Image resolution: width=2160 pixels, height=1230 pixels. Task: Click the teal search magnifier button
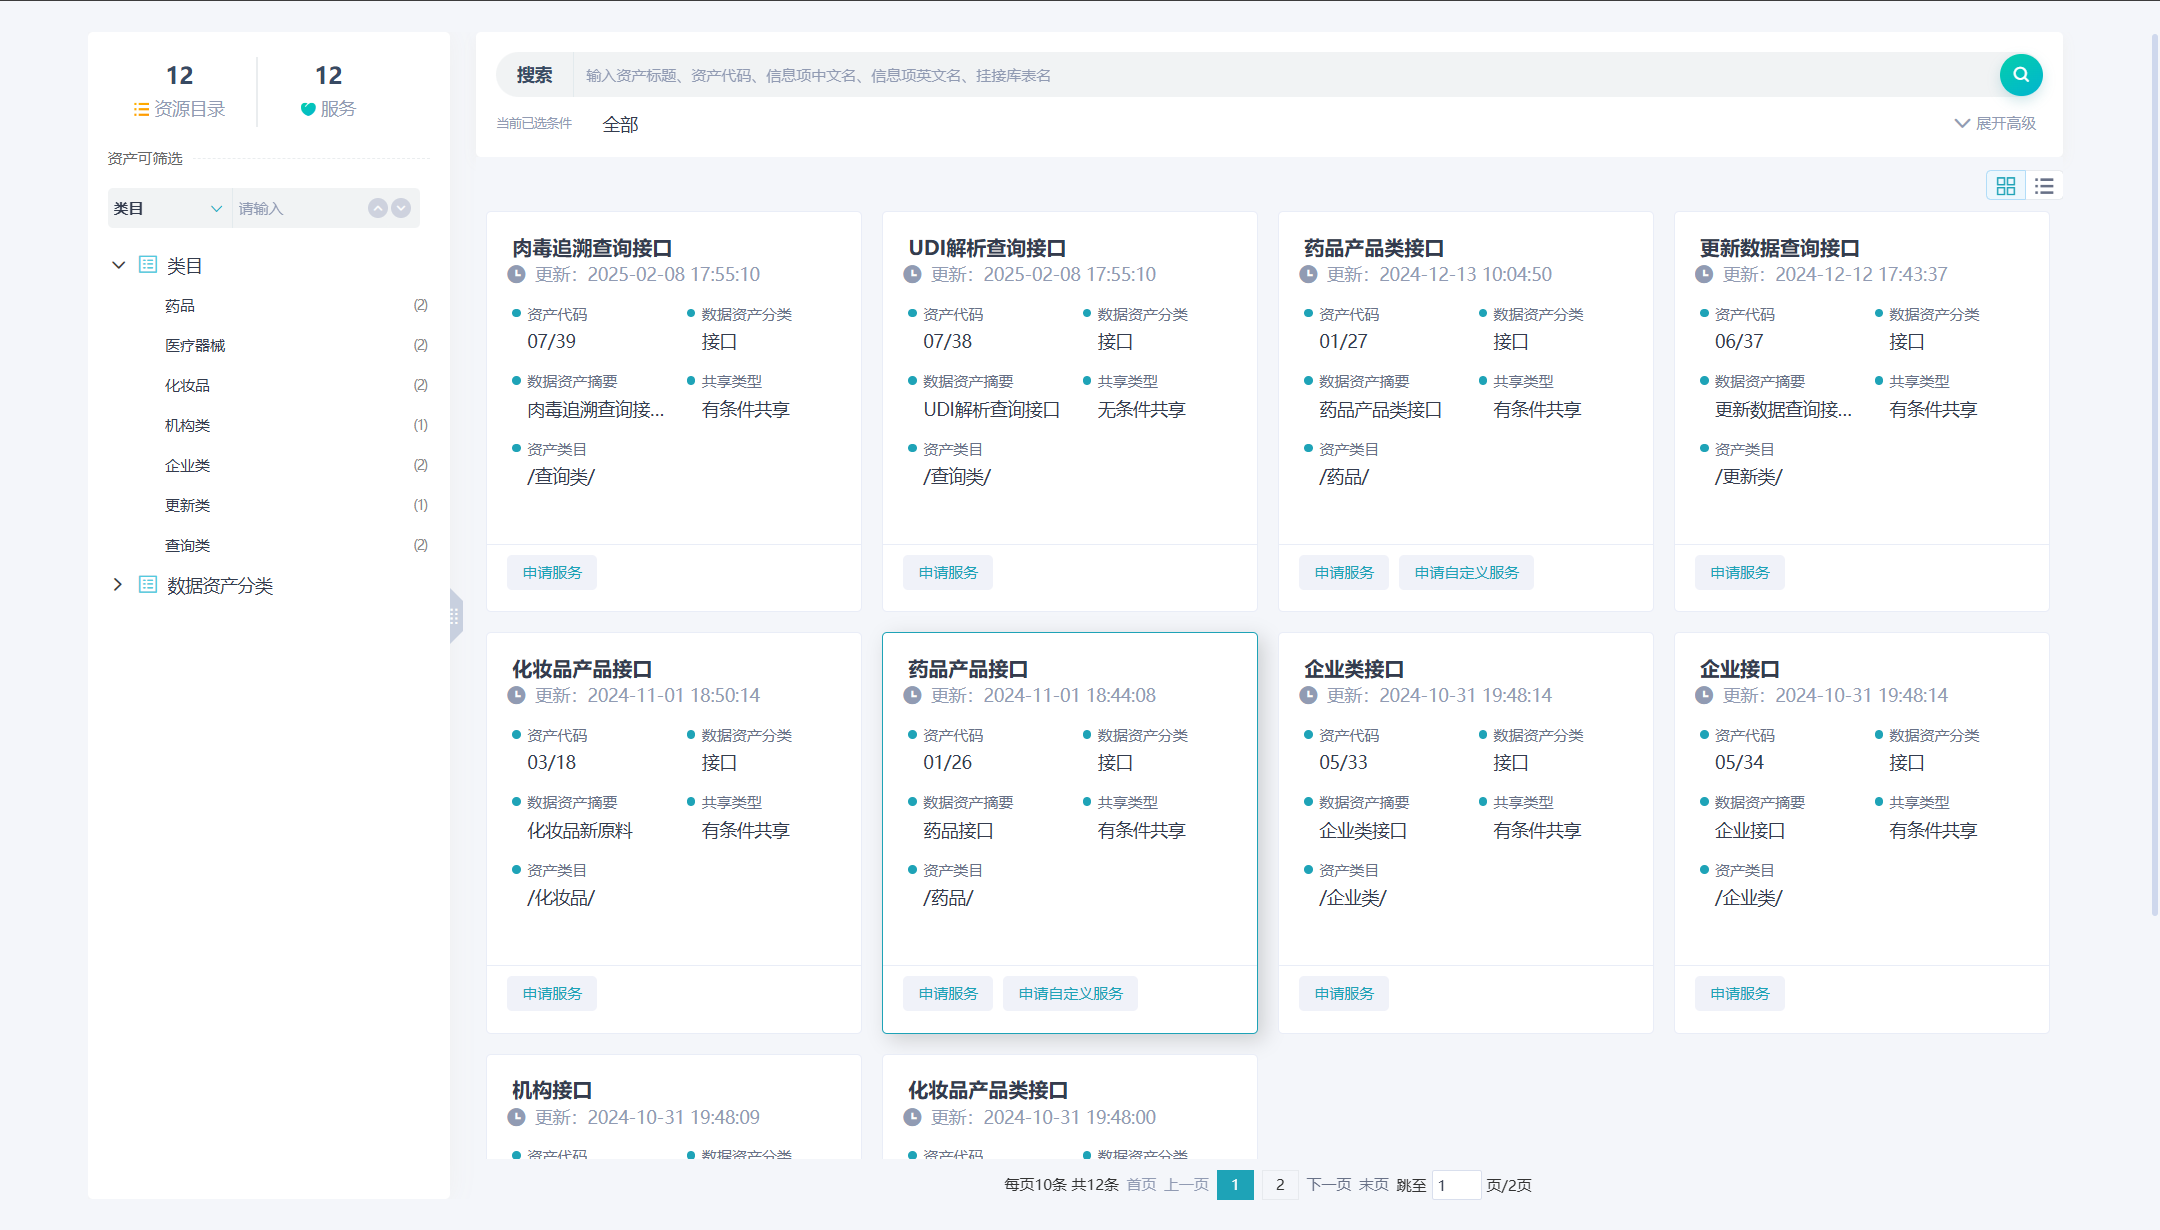[x=2020, y=75]
